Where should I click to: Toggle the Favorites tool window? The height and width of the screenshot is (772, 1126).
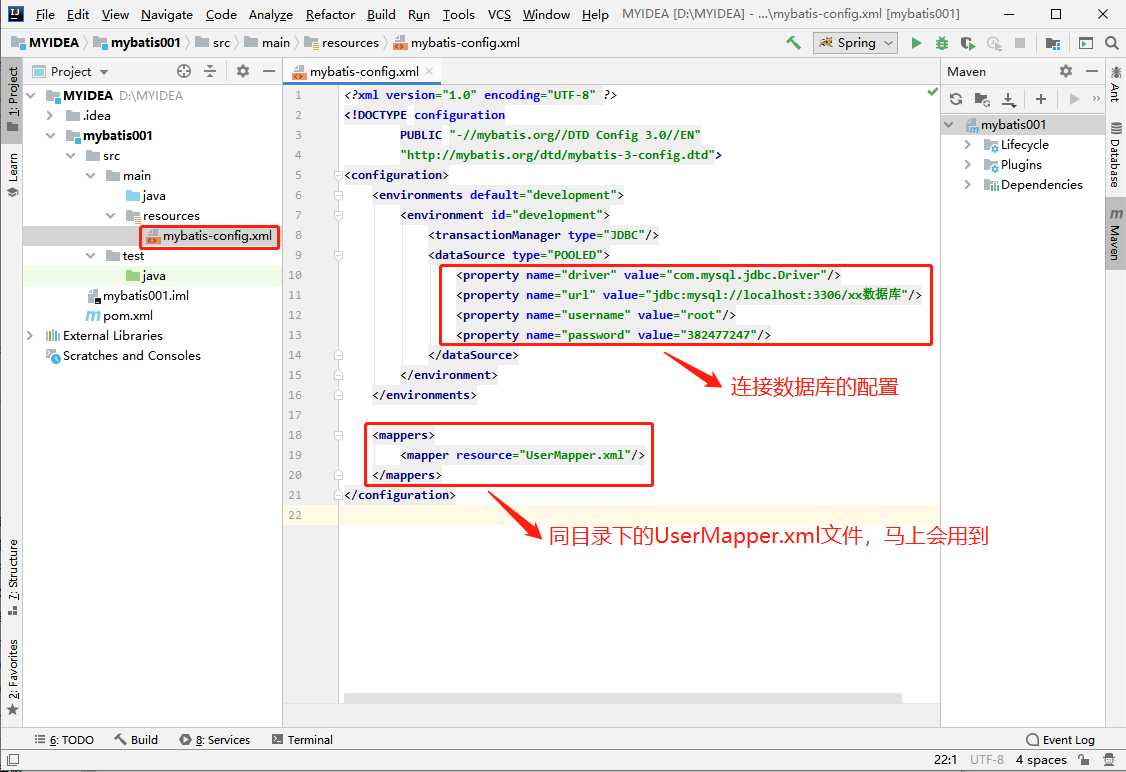(13, 676)
